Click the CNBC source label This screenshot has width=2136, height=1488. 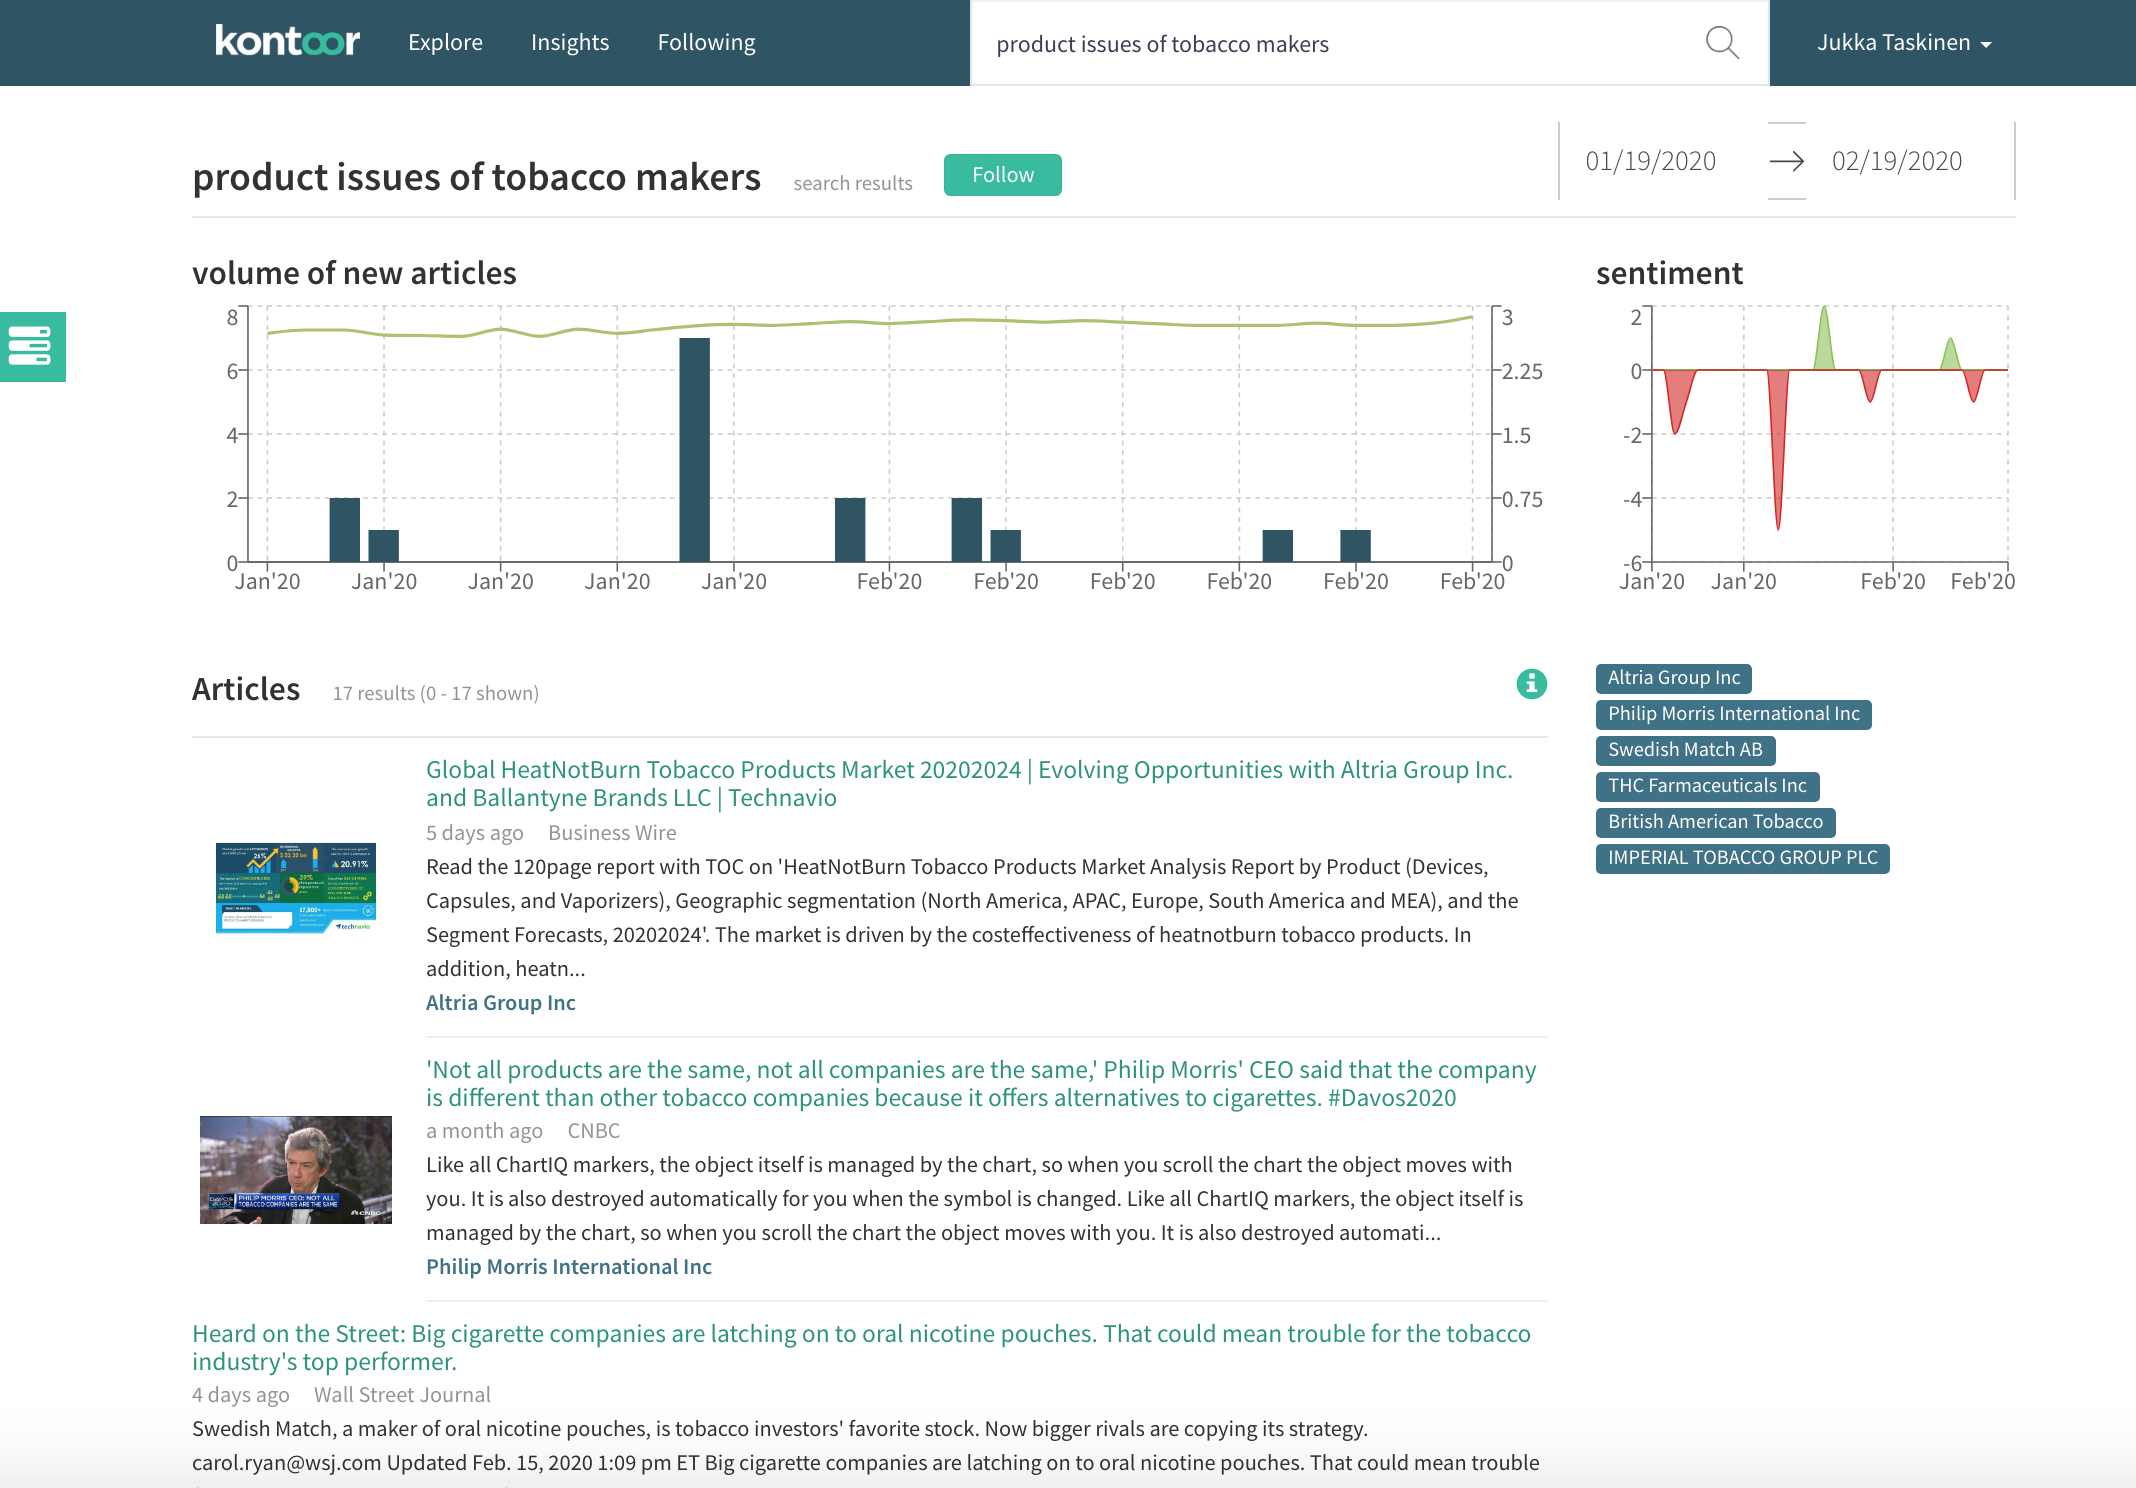[594, 1131]
